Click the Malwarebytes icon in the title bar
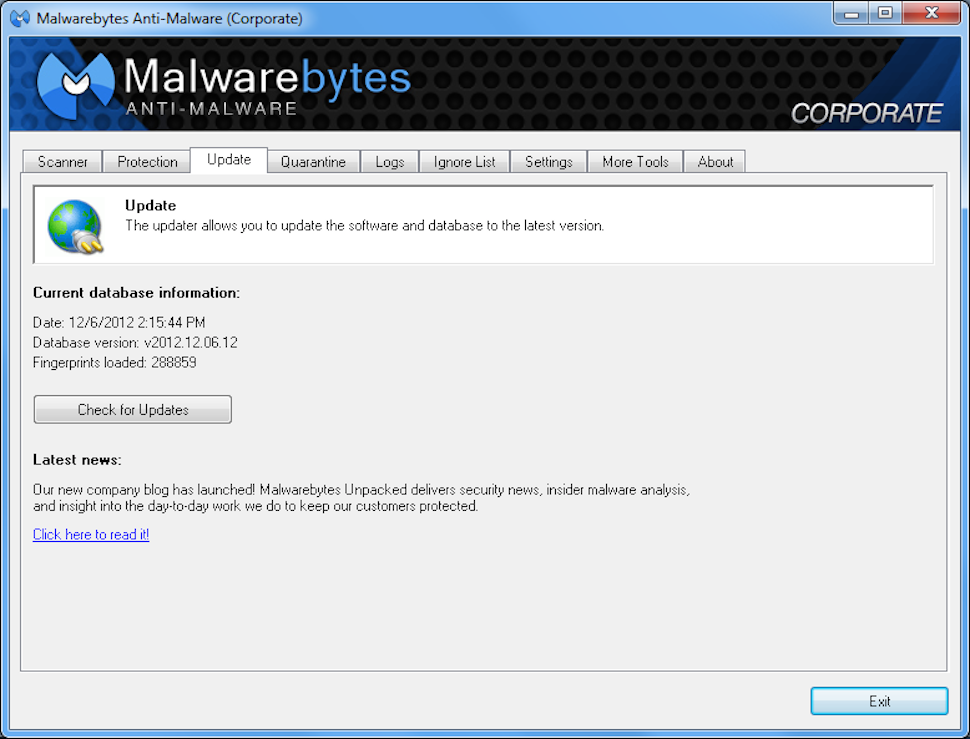This screenshot has height=739, width=970. click(18, 17)
